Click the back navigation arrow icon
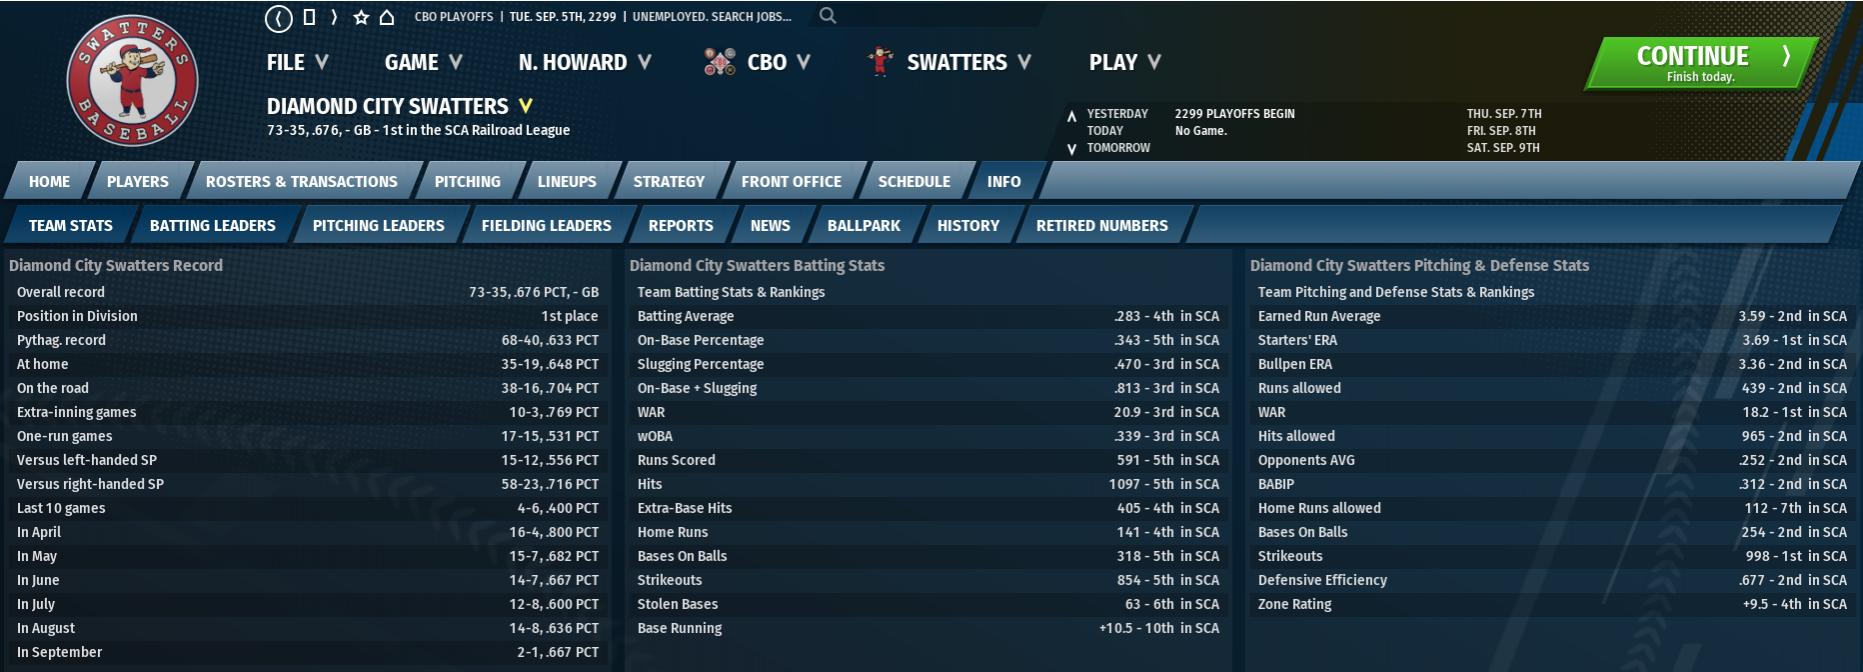This screenshot has height=672, width=1863. tap(278, 18)
